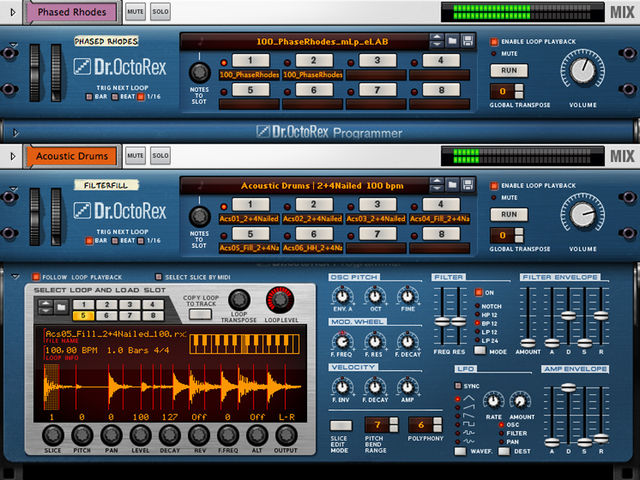640x480 pixels.
Task: Set Trig Next Loop to 1/16 on Acoustic Drums
Action: 141,241
